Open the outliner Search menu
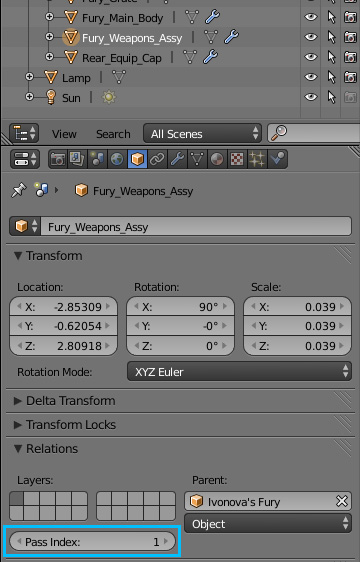 113,134
